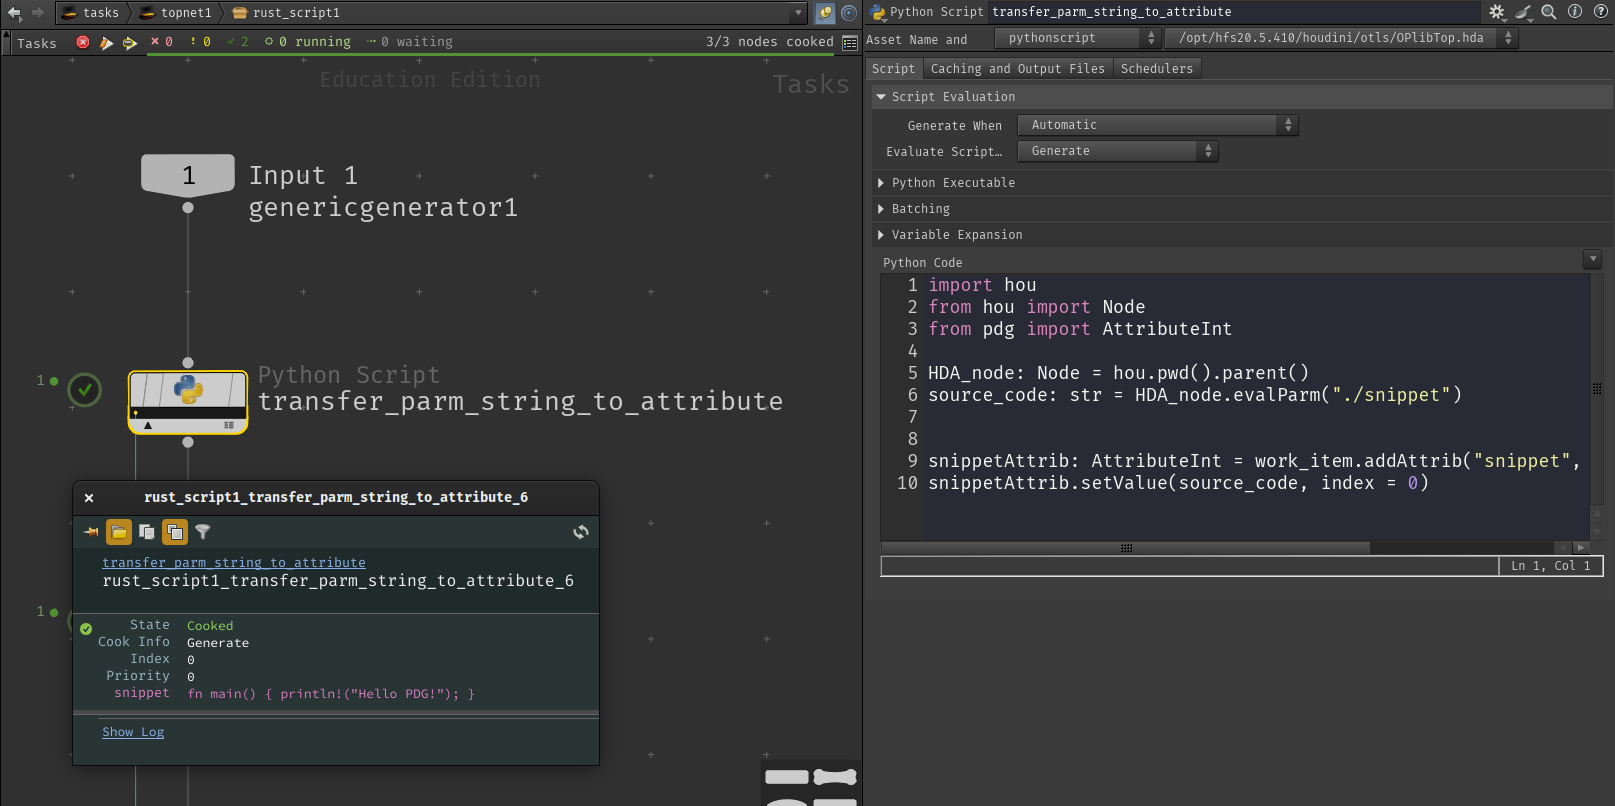Click the circular link-pane icon beside the pin
1615x806 pixels.
click(x=849, y=13)
